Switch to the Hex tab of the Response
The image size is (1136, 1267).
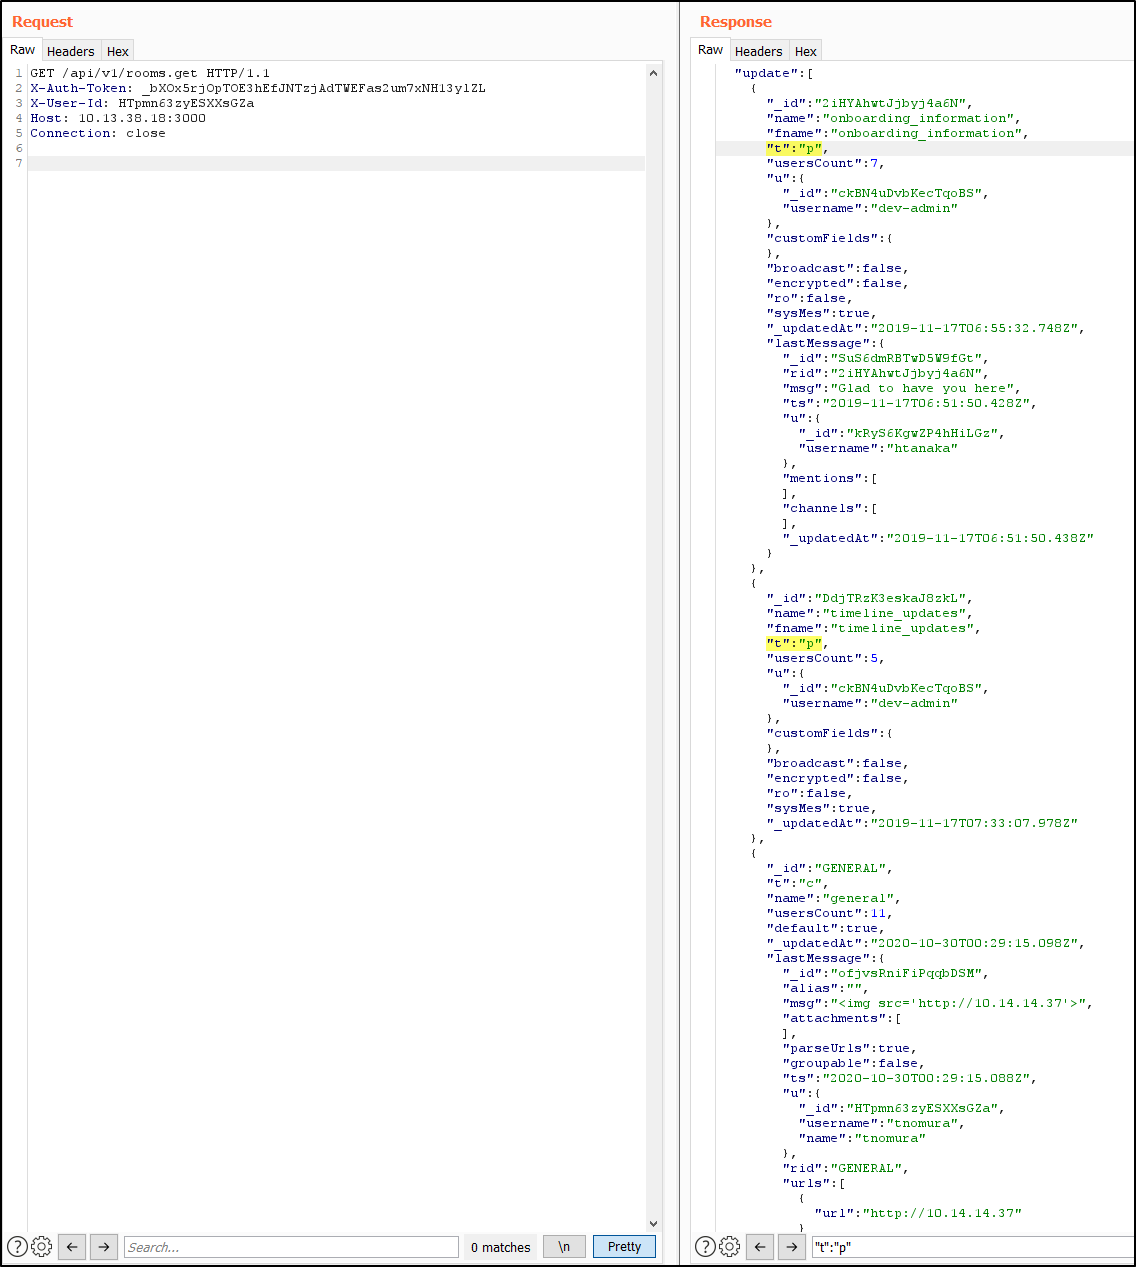click(805, 50)
